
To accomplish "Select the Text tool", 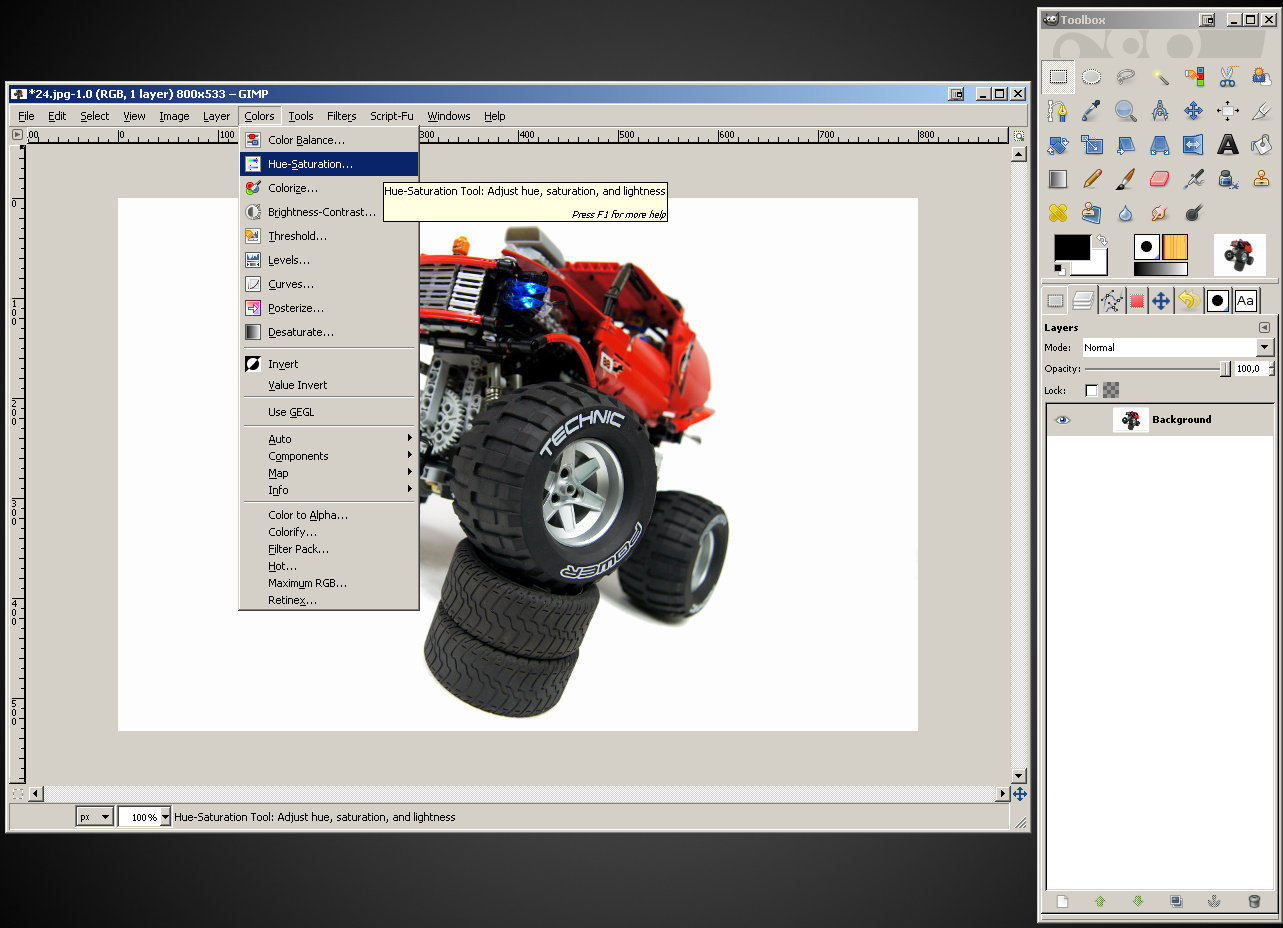I will (x=1228, y=144).
